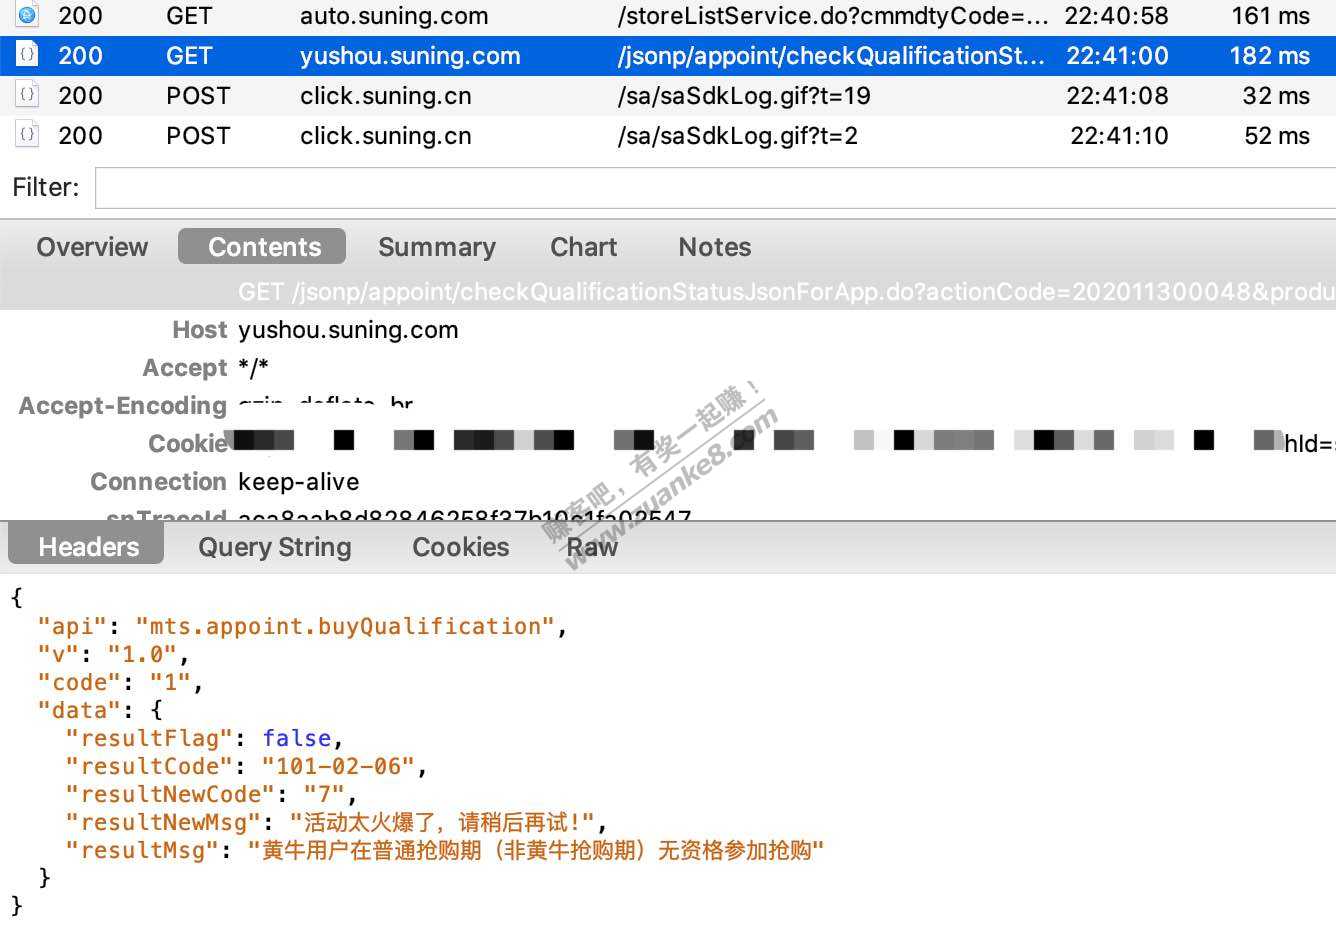This screenshot has width=1336, height=946.
Task: Click the /storeListService.do path cell
Action: [x=833, y=16]
